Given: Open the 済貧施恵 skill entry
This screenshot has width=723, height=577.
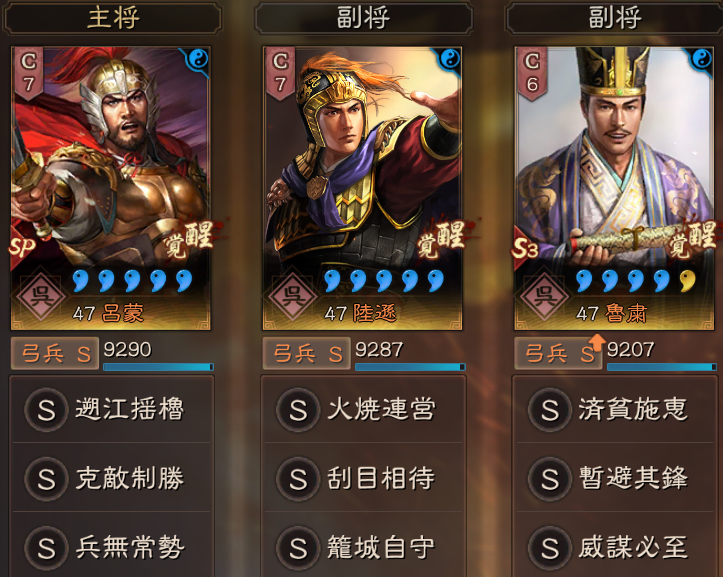Looking at the screenshot, I should pyautogui.click(x=615, y=410).
